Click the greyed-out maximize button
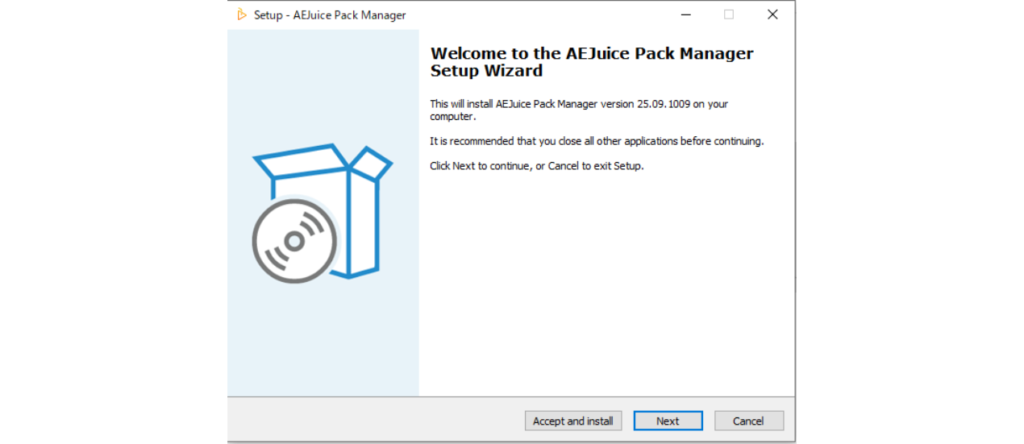1024x444 pixels. click(729, 15)
